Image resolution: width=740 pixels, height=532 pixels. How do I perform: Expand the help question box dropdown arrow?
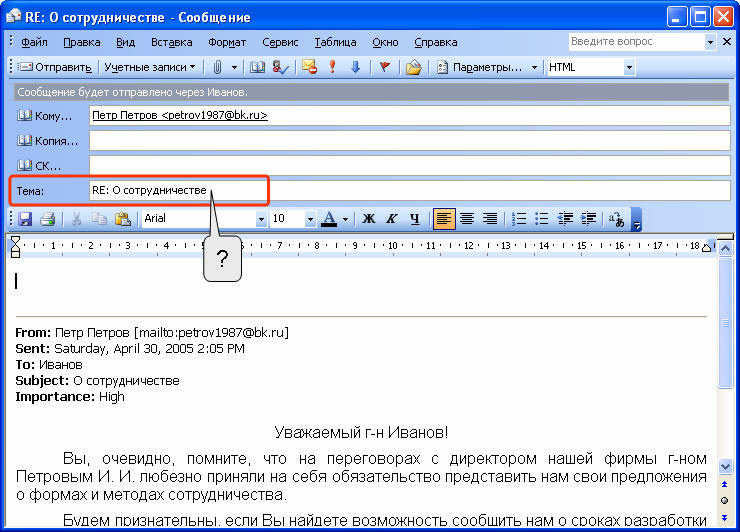click(x=710, y=42)
